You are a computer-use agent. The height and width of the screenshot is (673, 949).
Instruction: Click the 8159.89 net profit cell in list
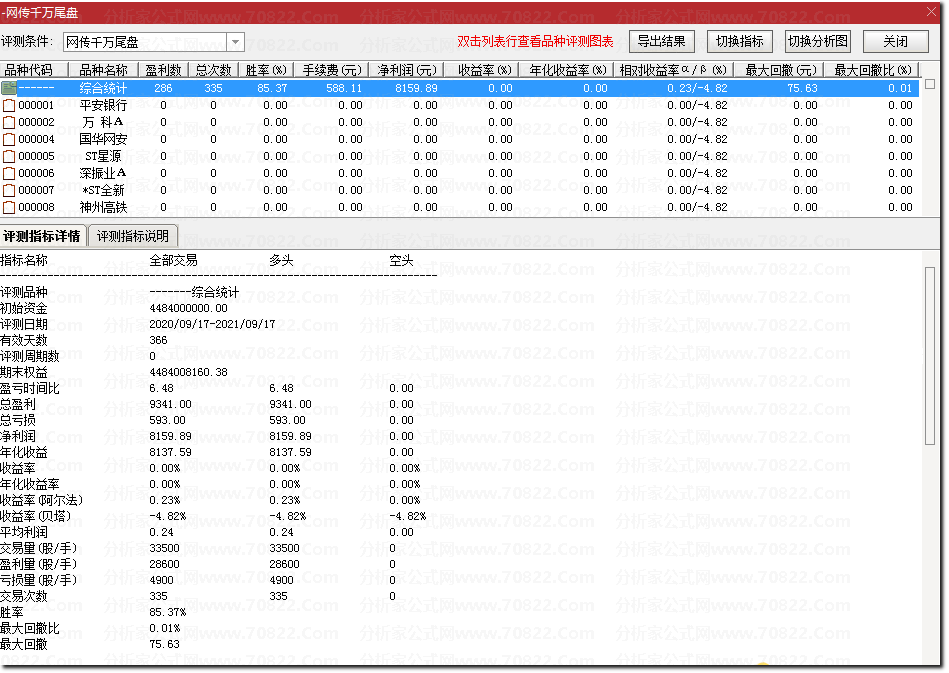(x=416, y=88)
